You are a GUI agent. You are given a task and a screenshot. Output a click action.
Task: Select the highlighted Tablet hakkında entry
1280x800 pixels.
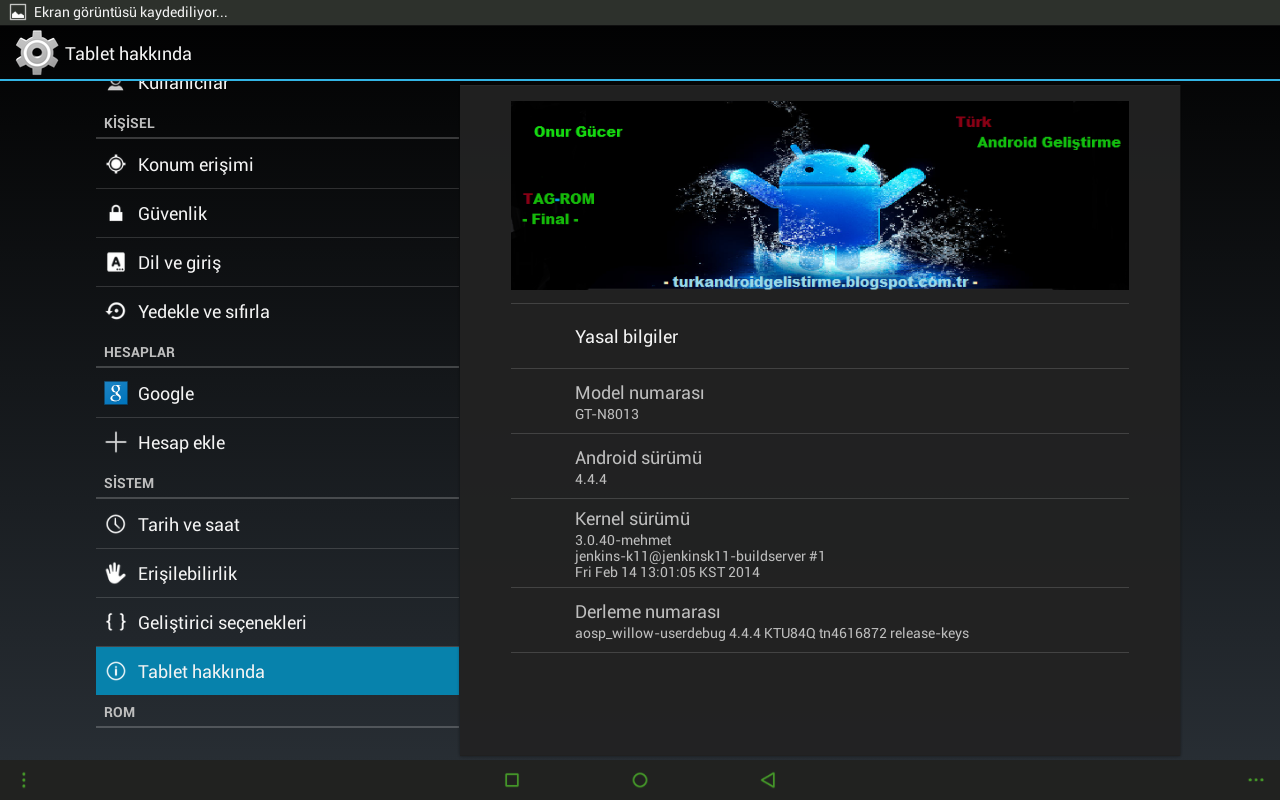click(277, 671)
